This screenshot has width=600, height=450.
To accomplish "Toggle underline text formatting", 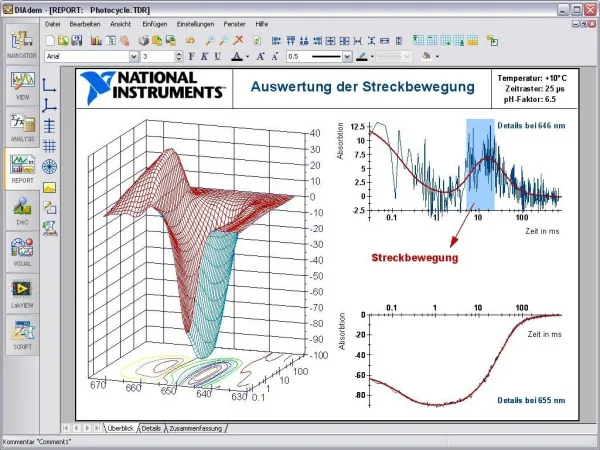I will [x=217, y=57].
